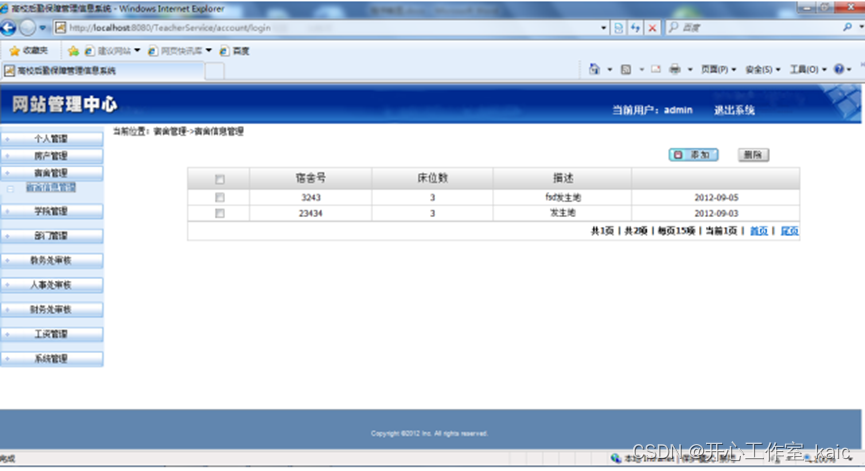Open the 建议网站 favorites bar link

[112, 51]
